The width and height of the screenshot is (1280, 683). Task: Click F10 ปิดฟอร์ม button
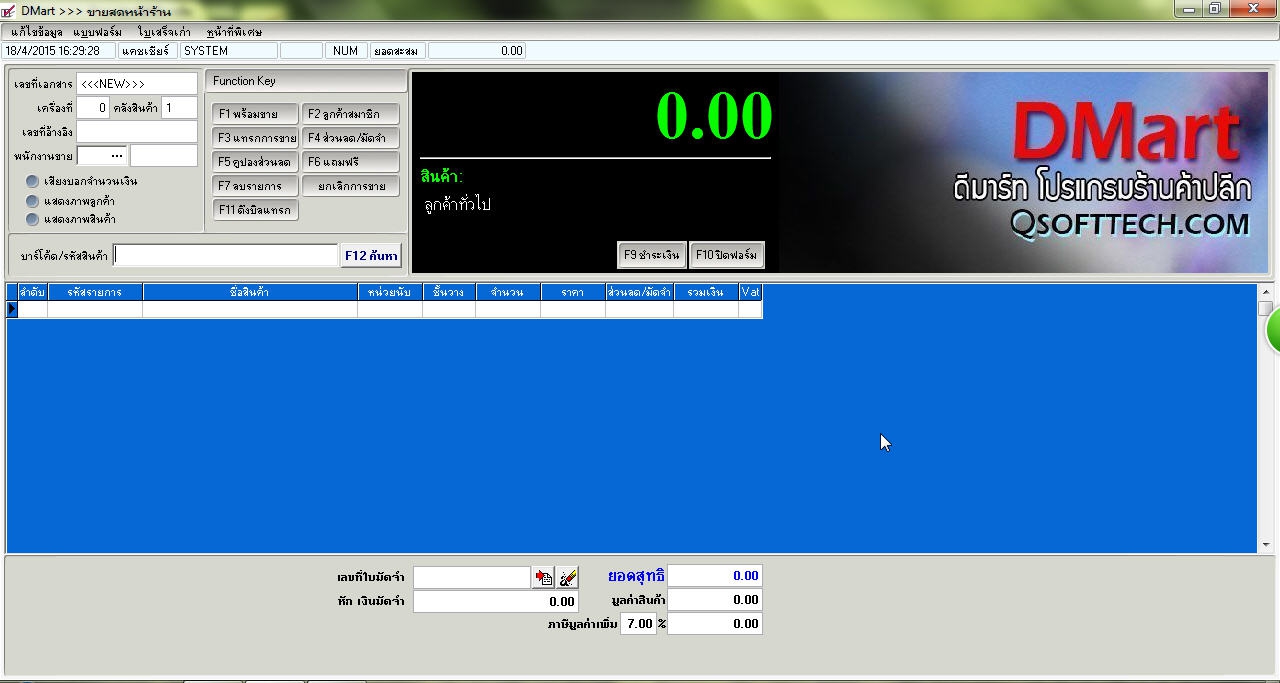[x=727, y=255]
